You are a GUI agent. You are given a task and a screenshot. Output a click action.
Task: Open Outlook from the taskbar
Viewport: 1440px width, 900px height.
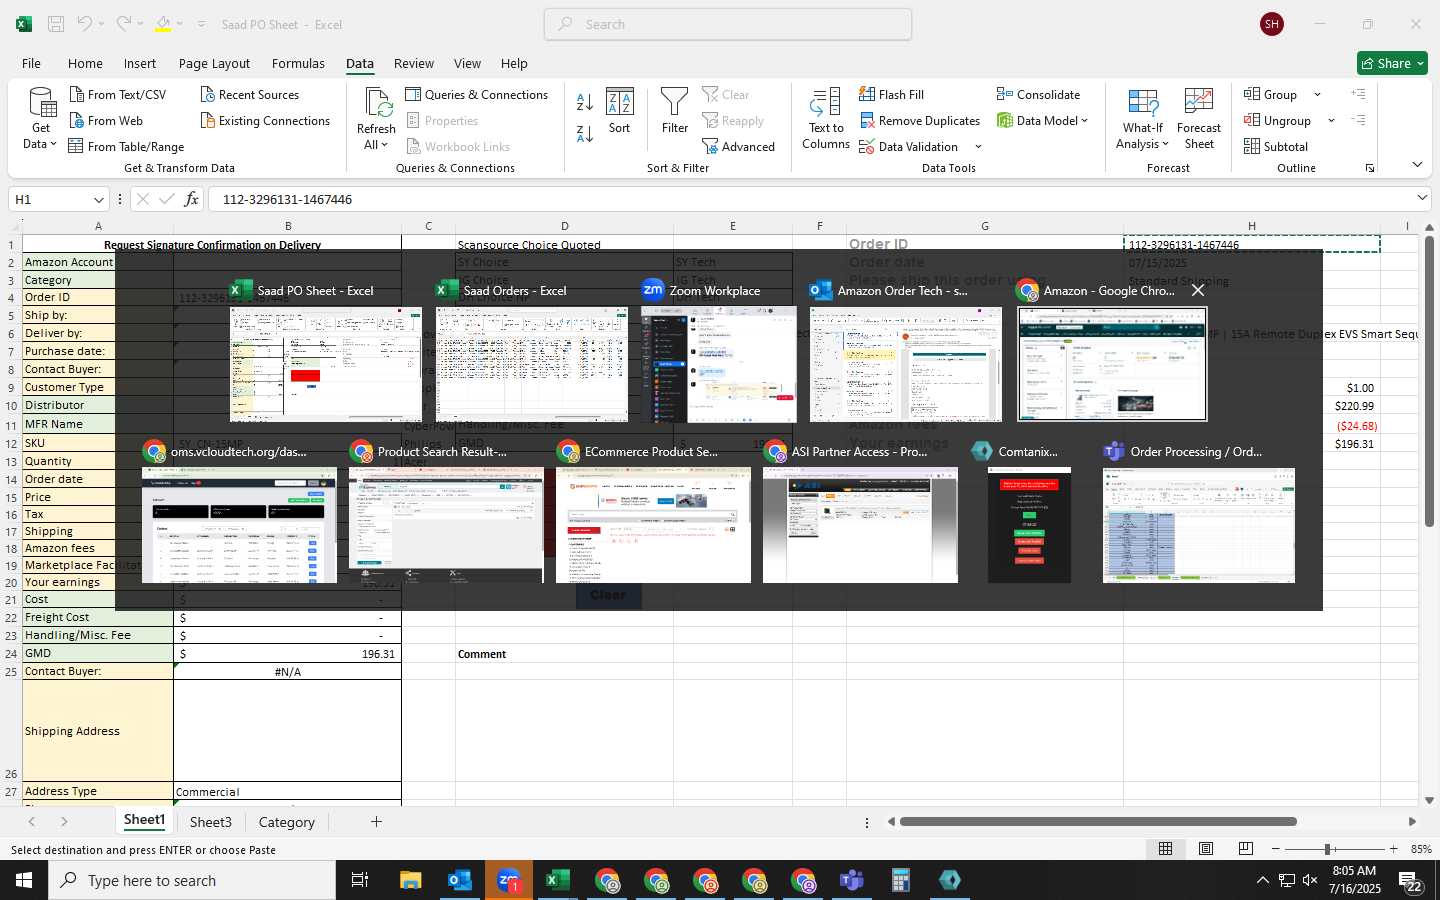tap(460, 880)
